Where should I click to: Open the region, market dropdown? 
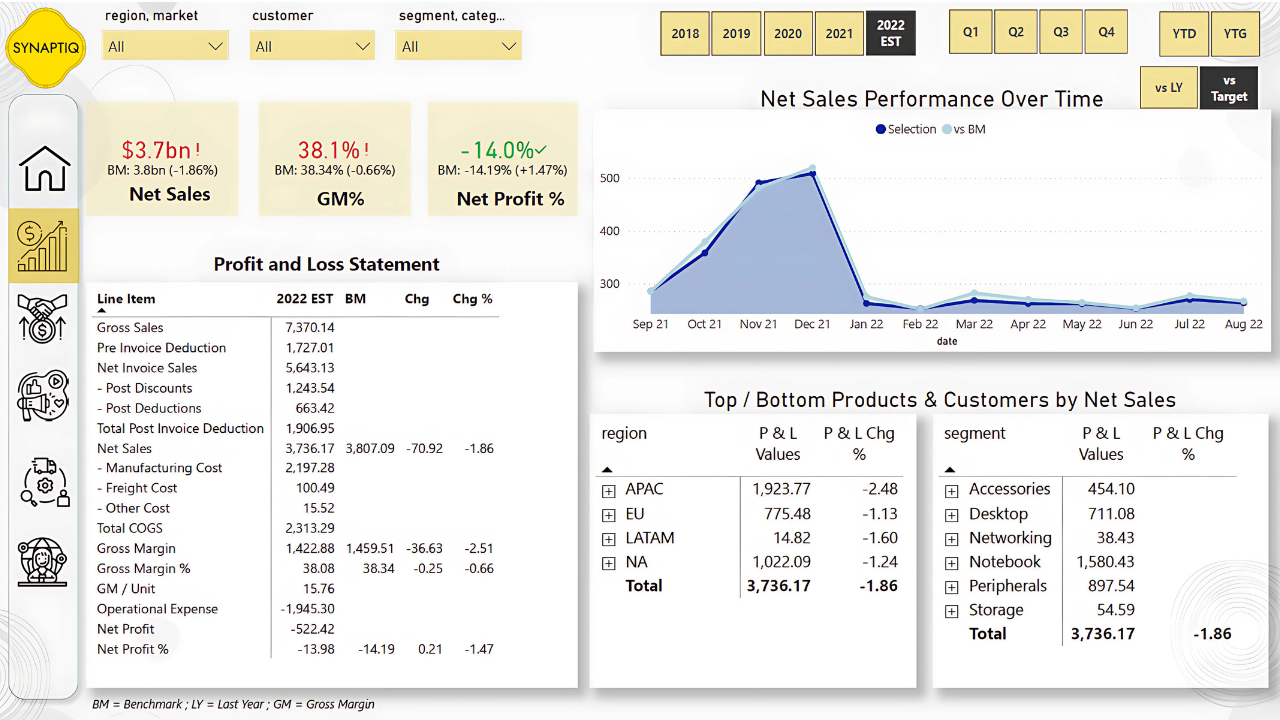(166, 46)
